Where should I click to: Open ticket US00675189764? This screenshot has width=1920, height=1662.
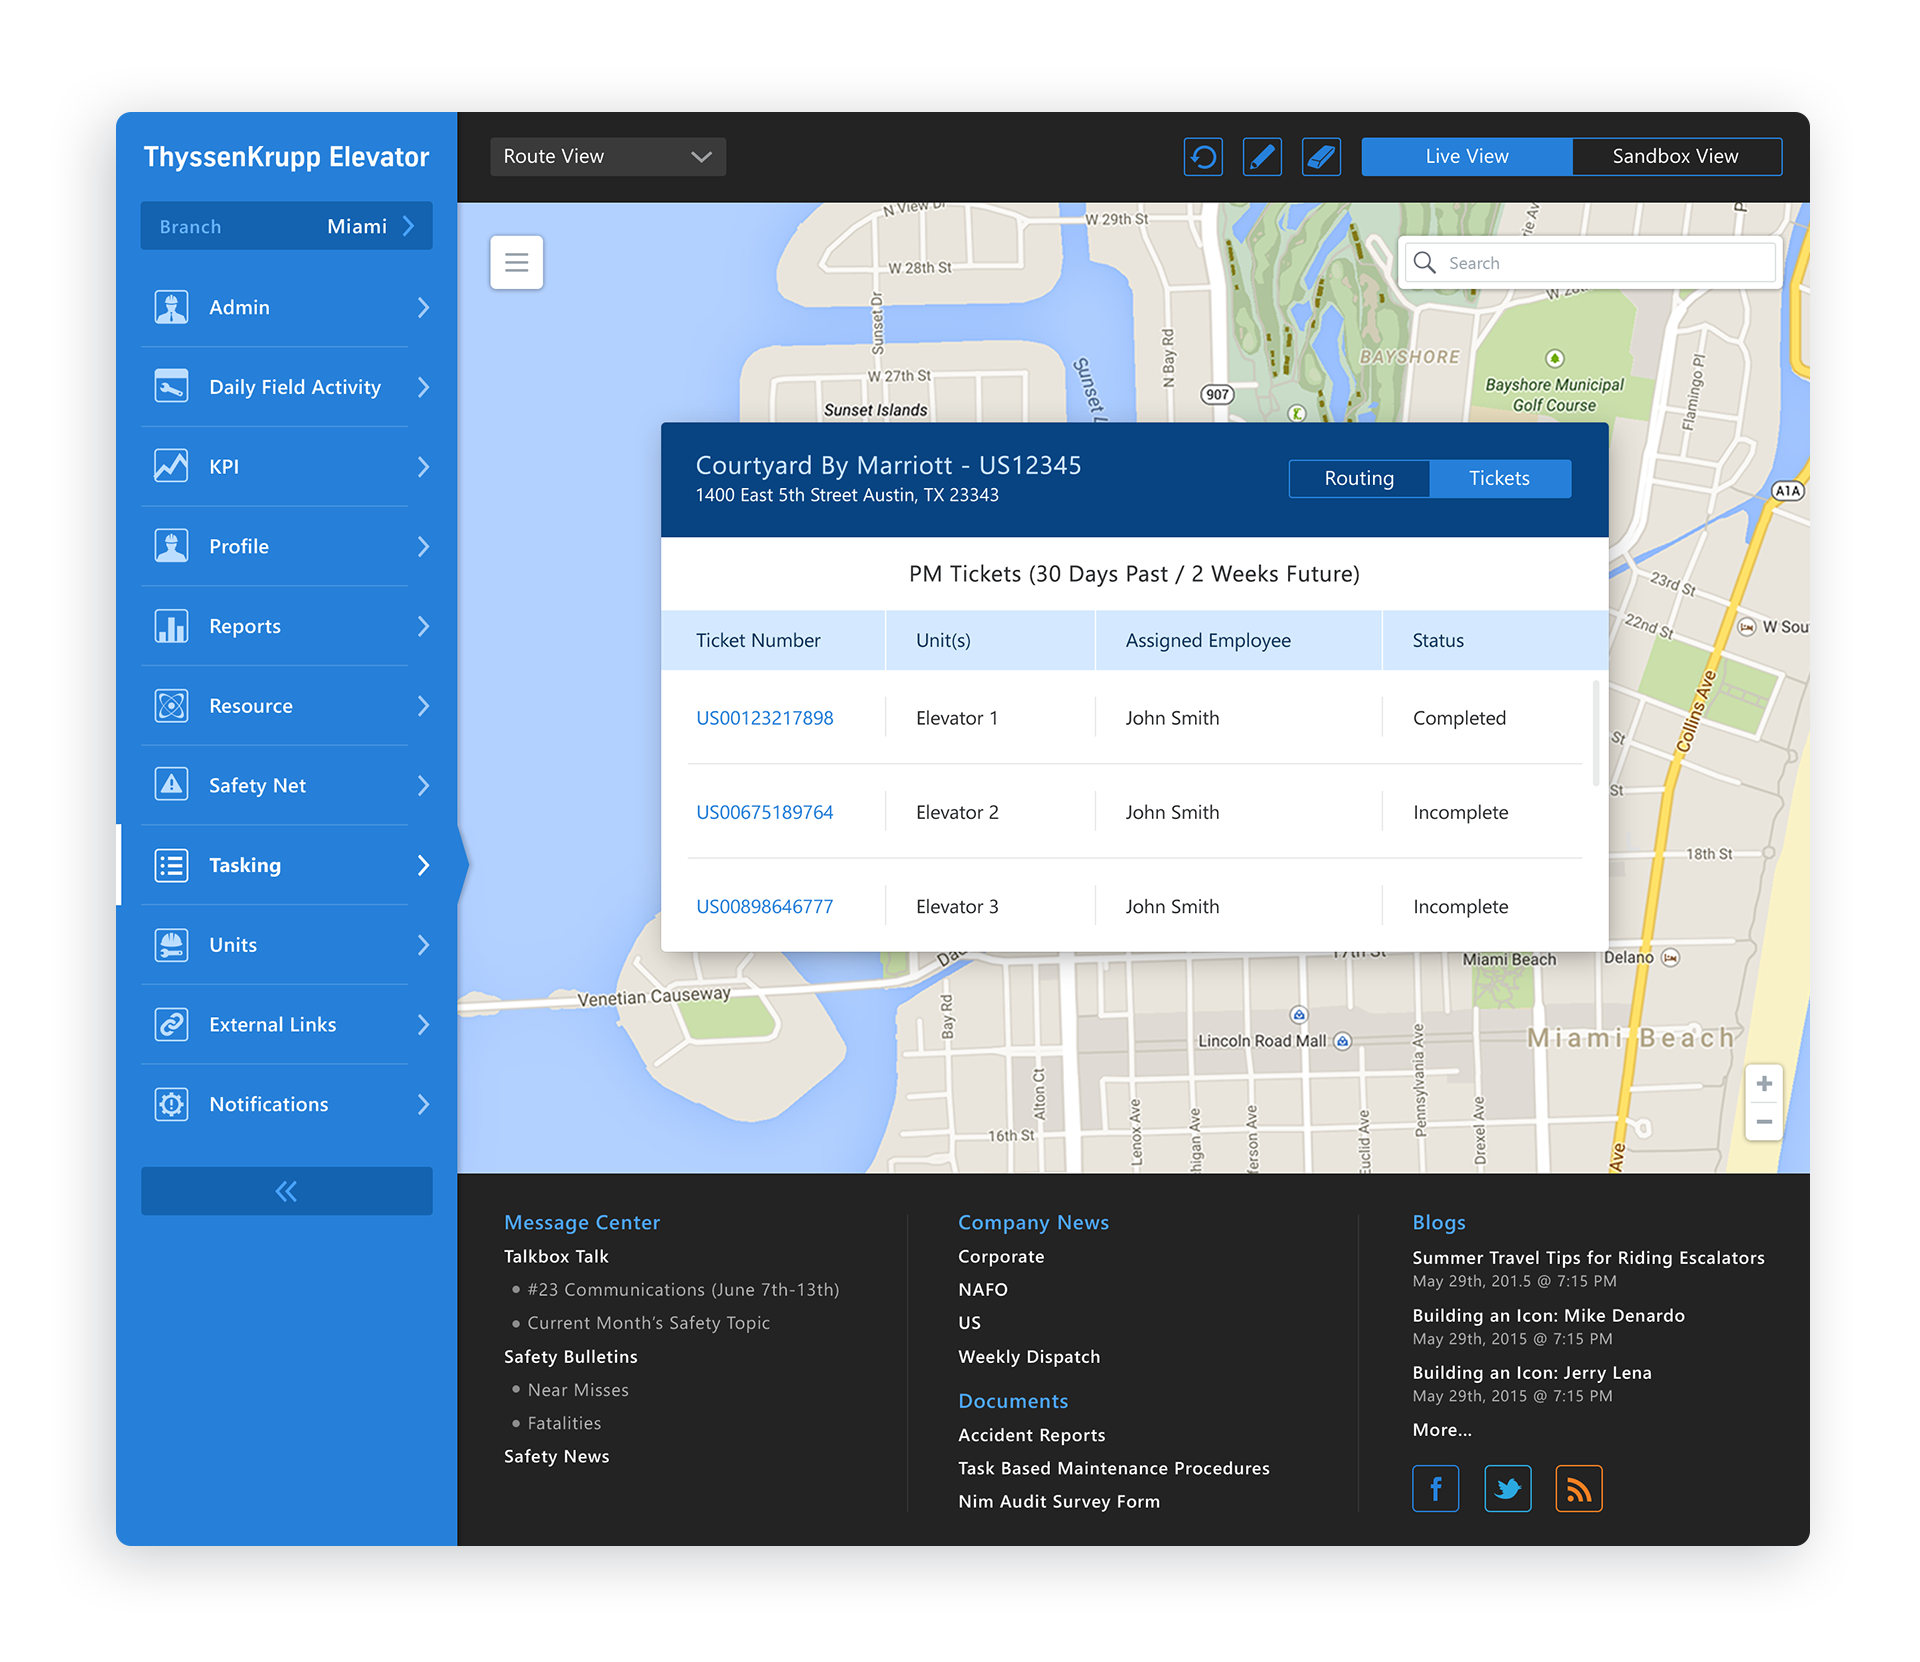(765, 812)
